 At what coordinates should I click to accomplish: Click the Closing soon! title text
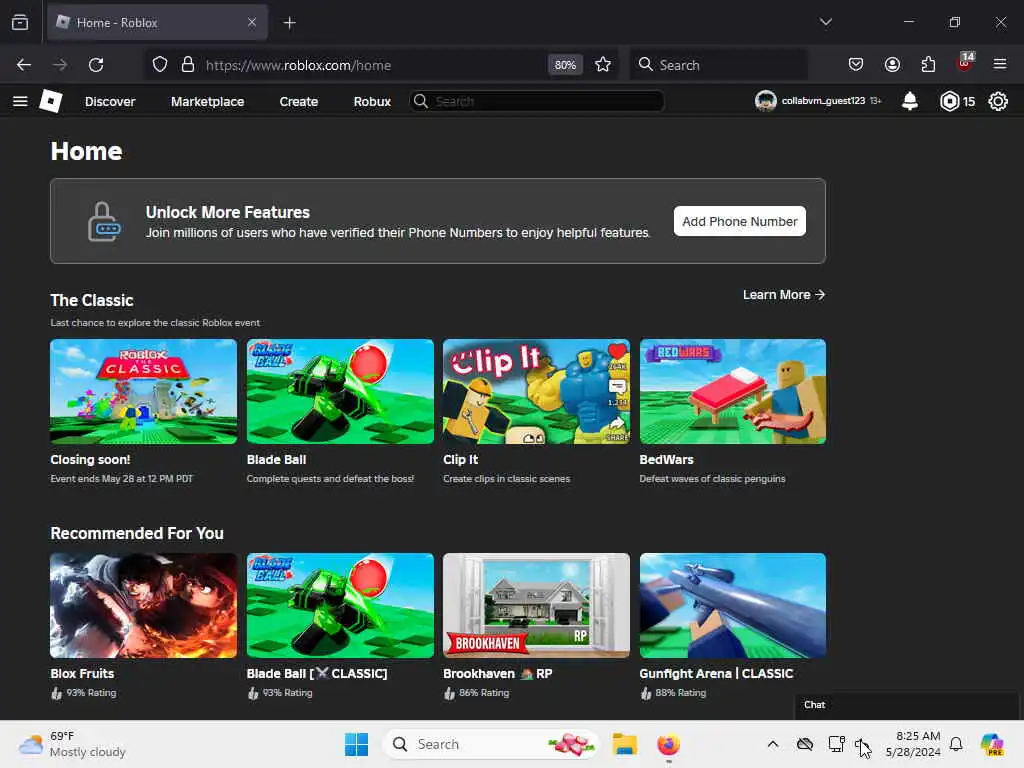click(x=90, y=459)
